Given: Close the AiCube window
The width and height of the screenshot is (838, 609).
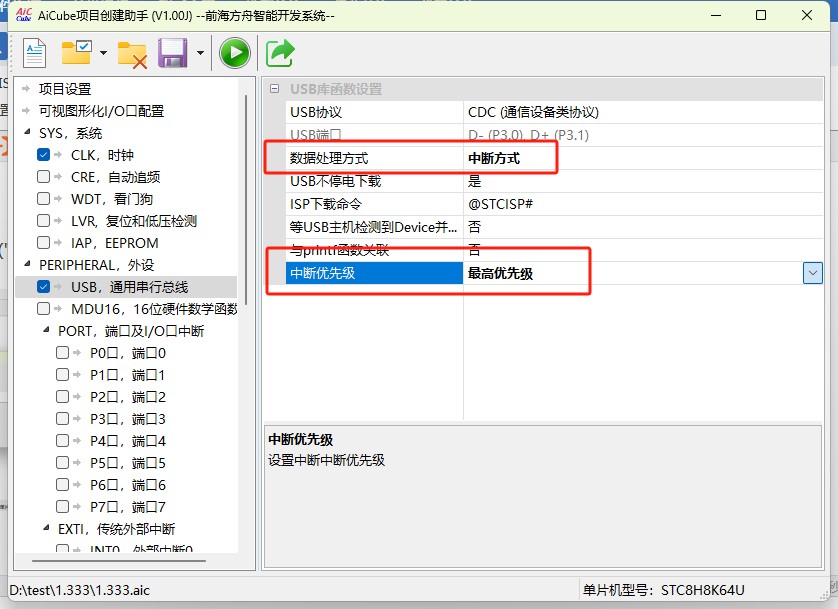Looking at the screenshot, I should click(807, 15).
